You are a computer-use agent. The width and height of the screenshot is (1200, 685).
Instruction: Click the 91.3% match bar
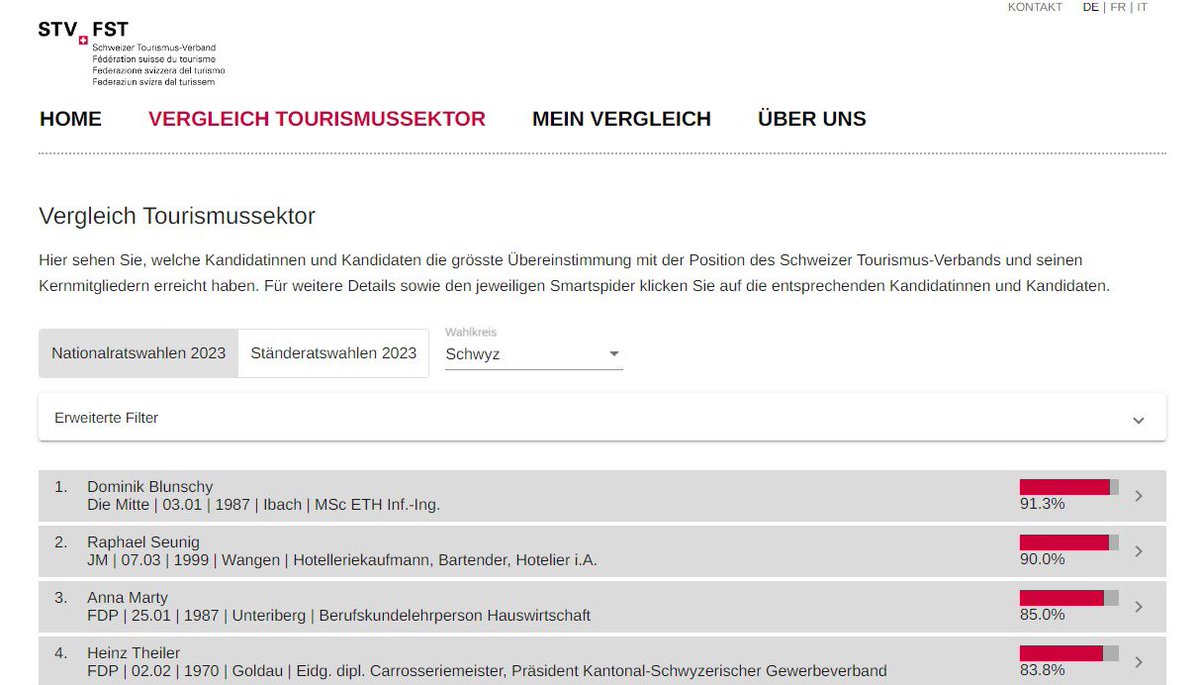[x=1069, y=487]
